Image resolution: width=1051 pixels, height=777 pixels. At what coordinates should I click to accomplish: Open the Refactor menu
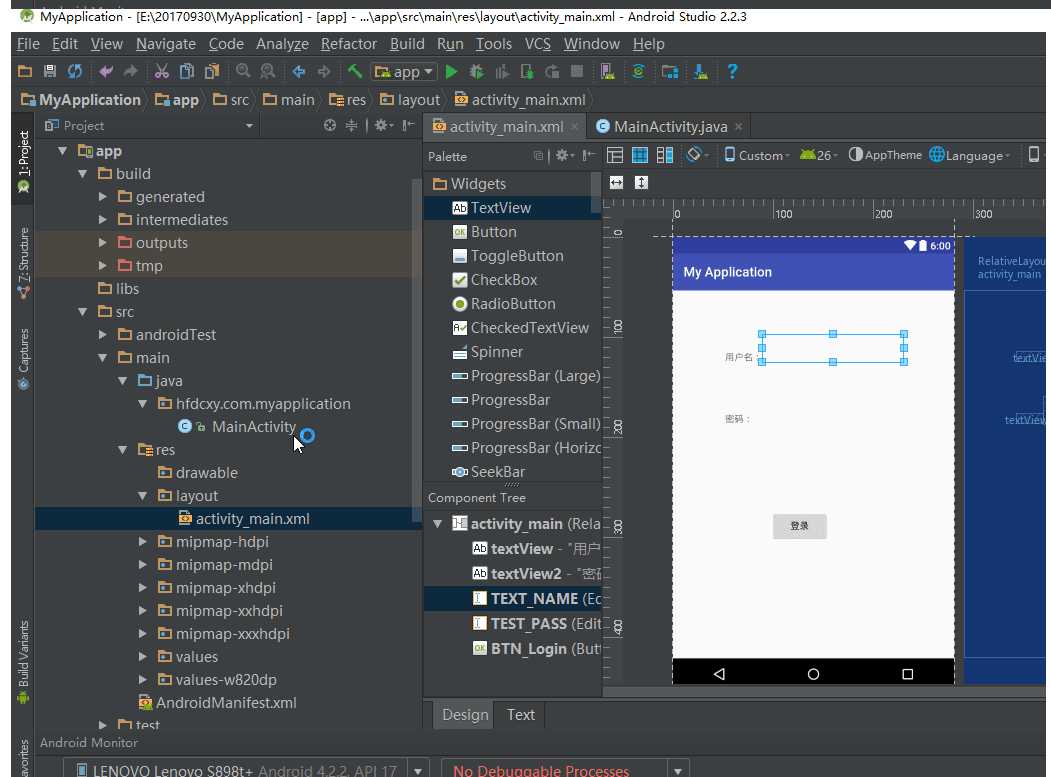[349, 44]
